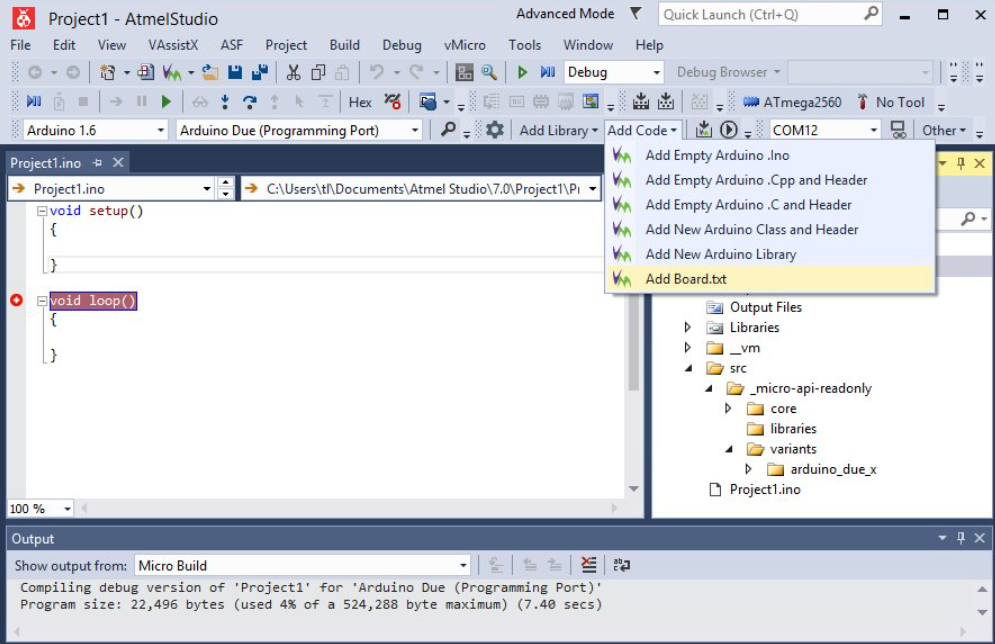Toggle the red breakpoint at void loop()
Viewport: 995px width, 644px height.
(16, 300)
